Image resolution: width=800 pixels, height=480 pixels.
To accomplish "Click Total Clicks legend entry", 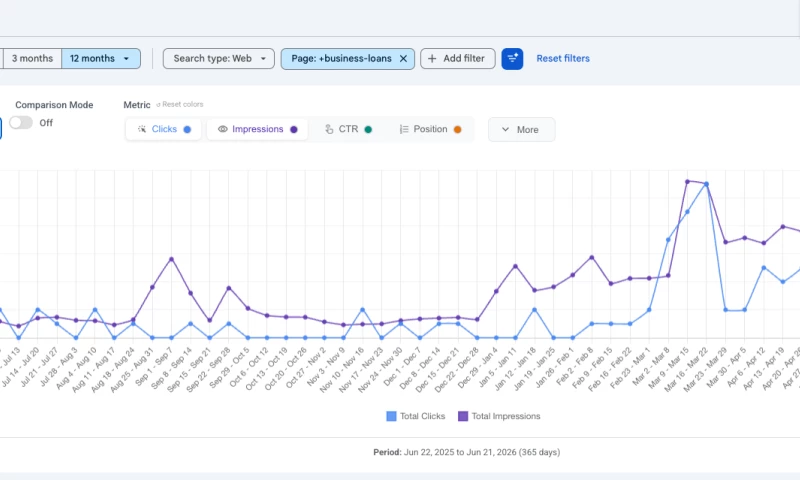I will tap(416, 416).
